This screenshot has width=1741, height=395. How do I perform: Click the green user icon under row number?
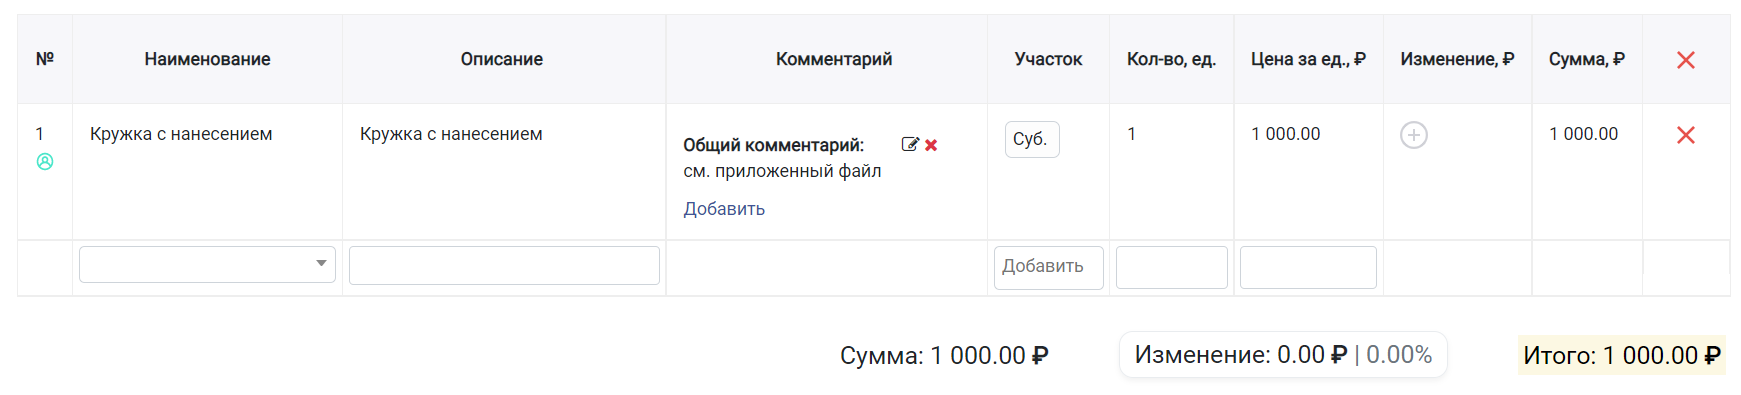point(45,161)
